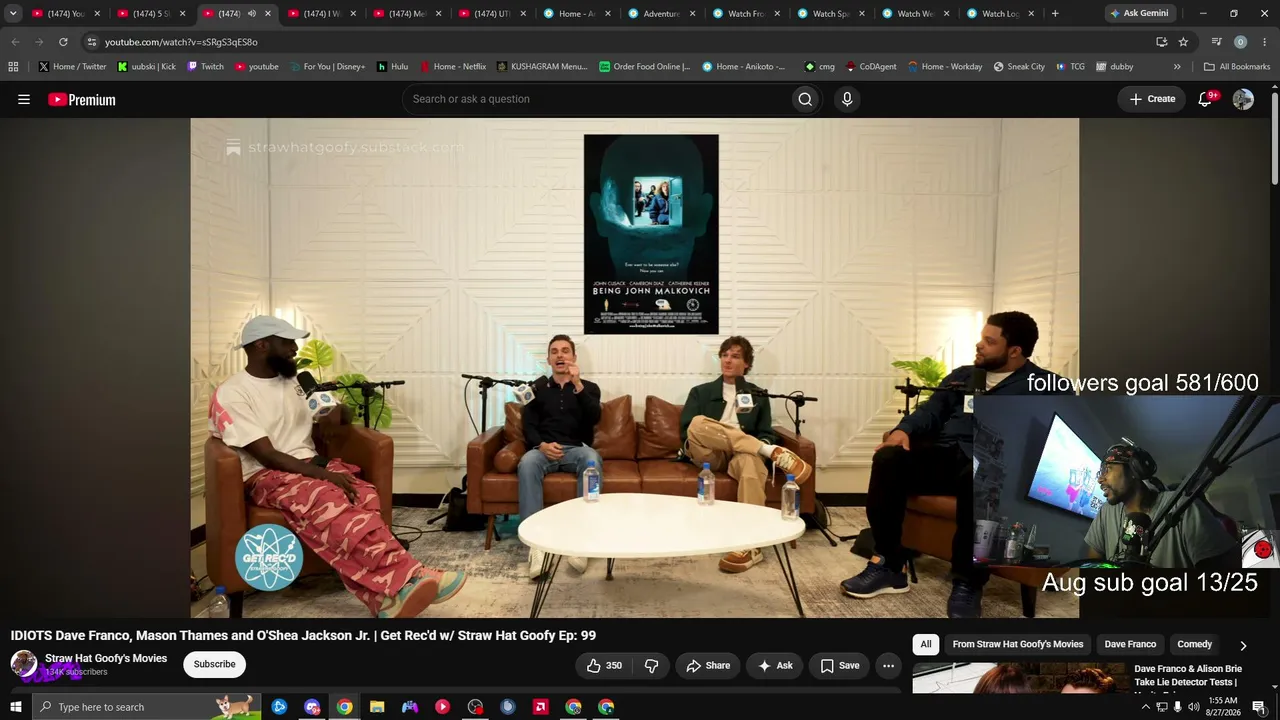Subscribe to Straw Hat Goofy's Movies
This screenshot has width=1280, height=720.
214,664
